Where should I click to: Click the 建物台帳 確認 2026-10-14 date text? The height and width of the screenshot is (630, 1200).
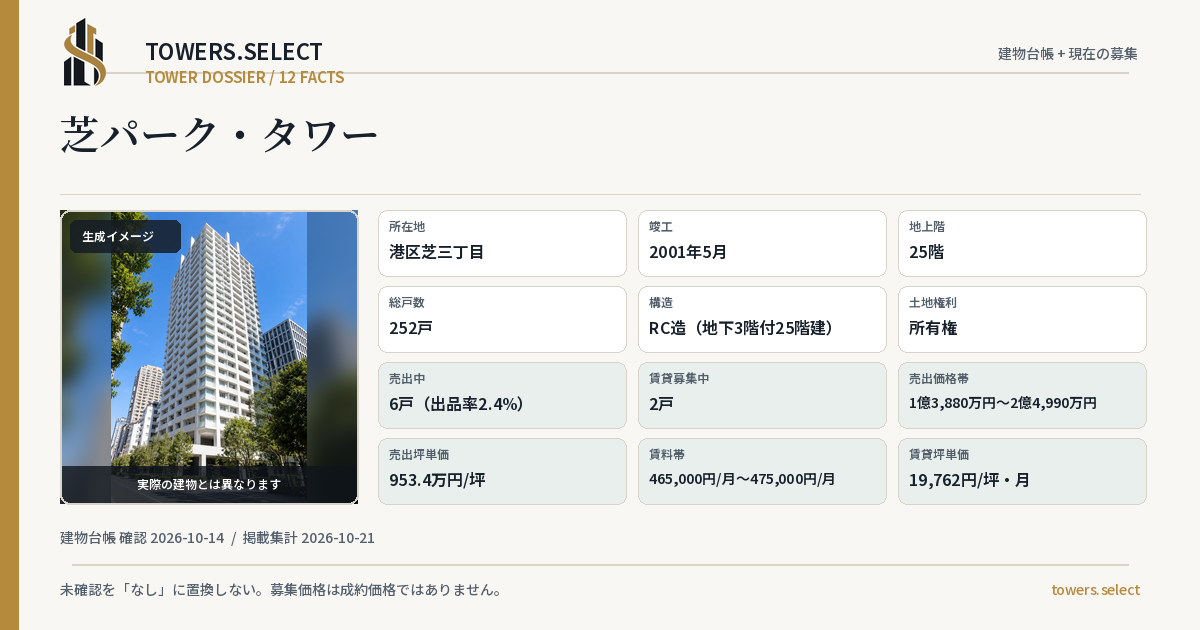[x=142, y=538]
